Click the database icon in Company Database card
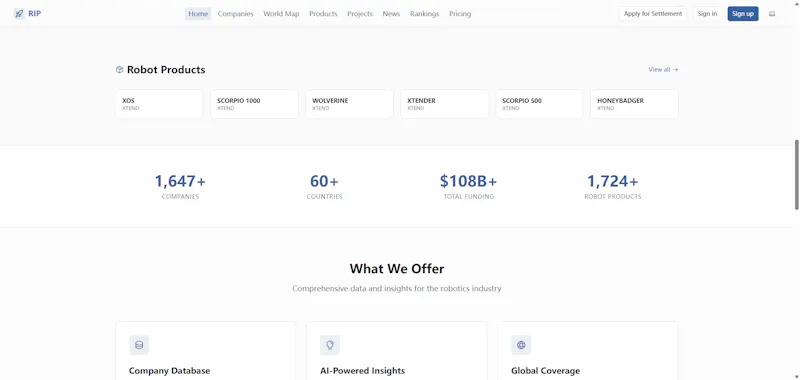 point(139,345)
